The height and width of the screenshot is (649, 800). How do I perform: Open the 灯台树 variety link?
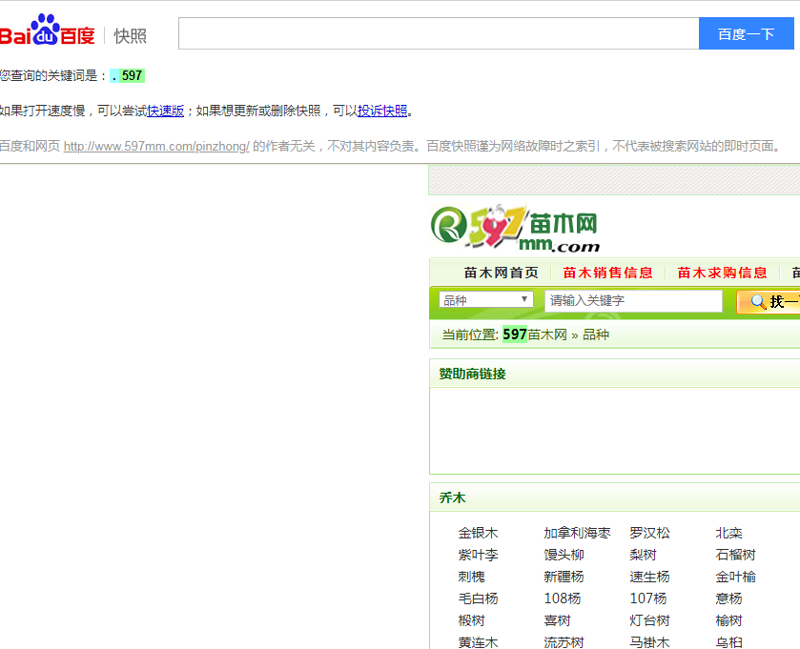pyautogui.click(x=649, y=621)
